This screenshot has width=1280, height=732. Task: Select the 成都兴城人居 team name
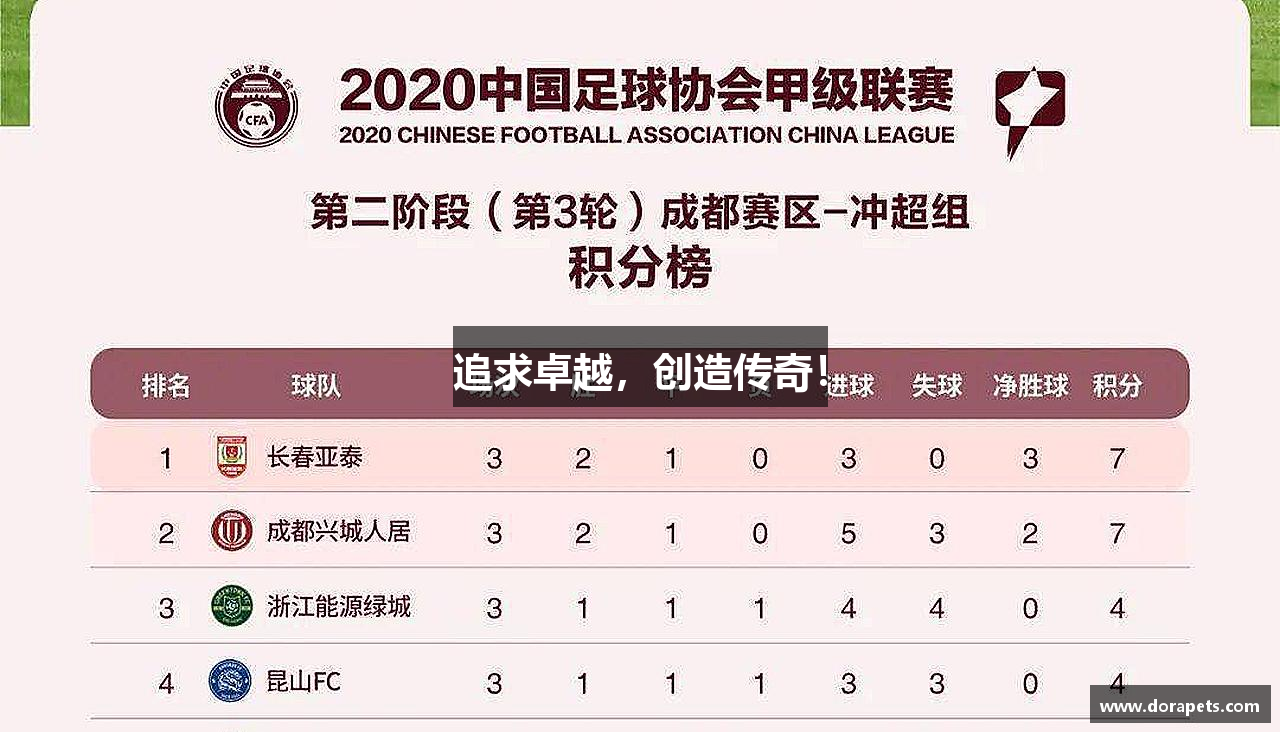click(338, 532)
